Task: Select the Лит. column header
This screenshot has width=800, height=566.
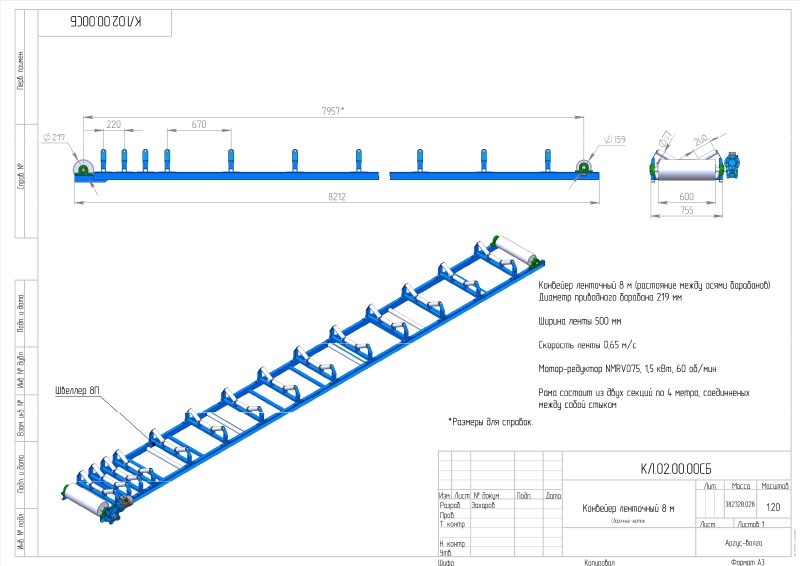Action: [710, 486]
